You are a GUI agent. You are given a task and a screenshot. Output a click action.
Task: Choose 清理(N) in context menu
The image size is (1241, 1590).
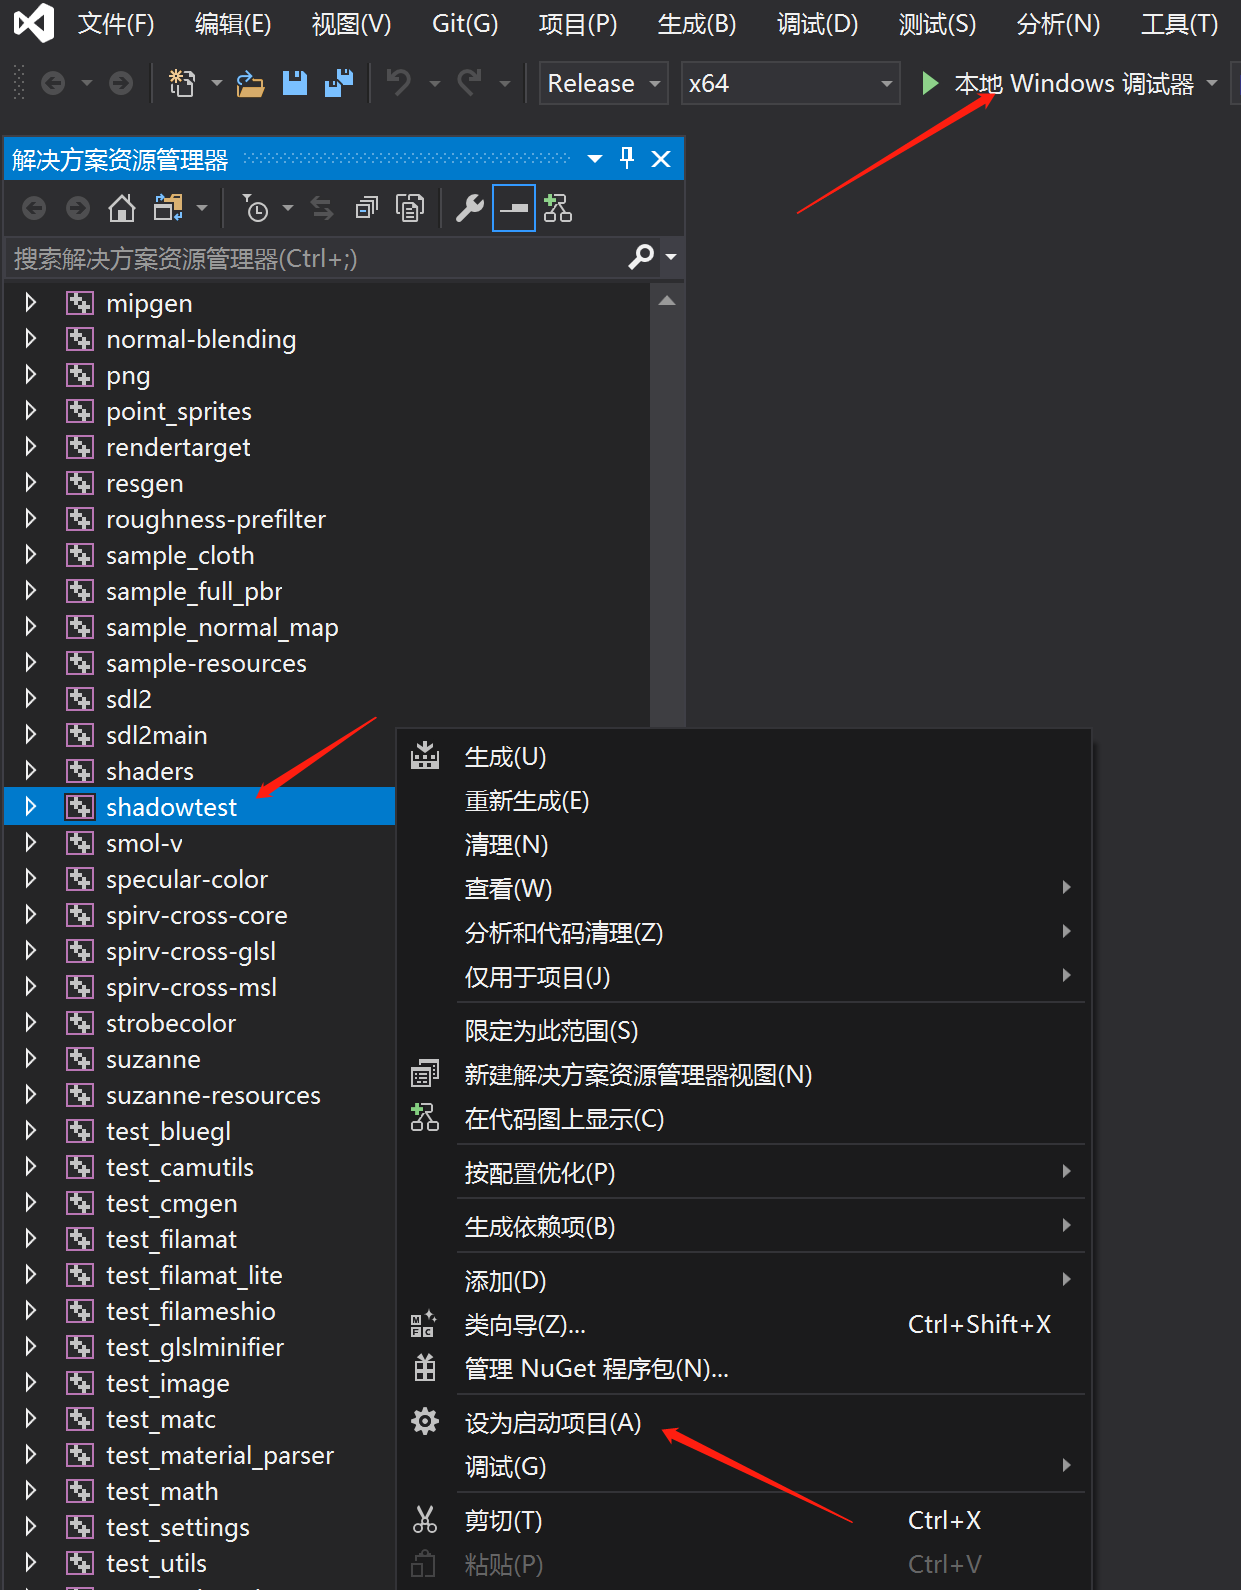[x=743, y=845]
